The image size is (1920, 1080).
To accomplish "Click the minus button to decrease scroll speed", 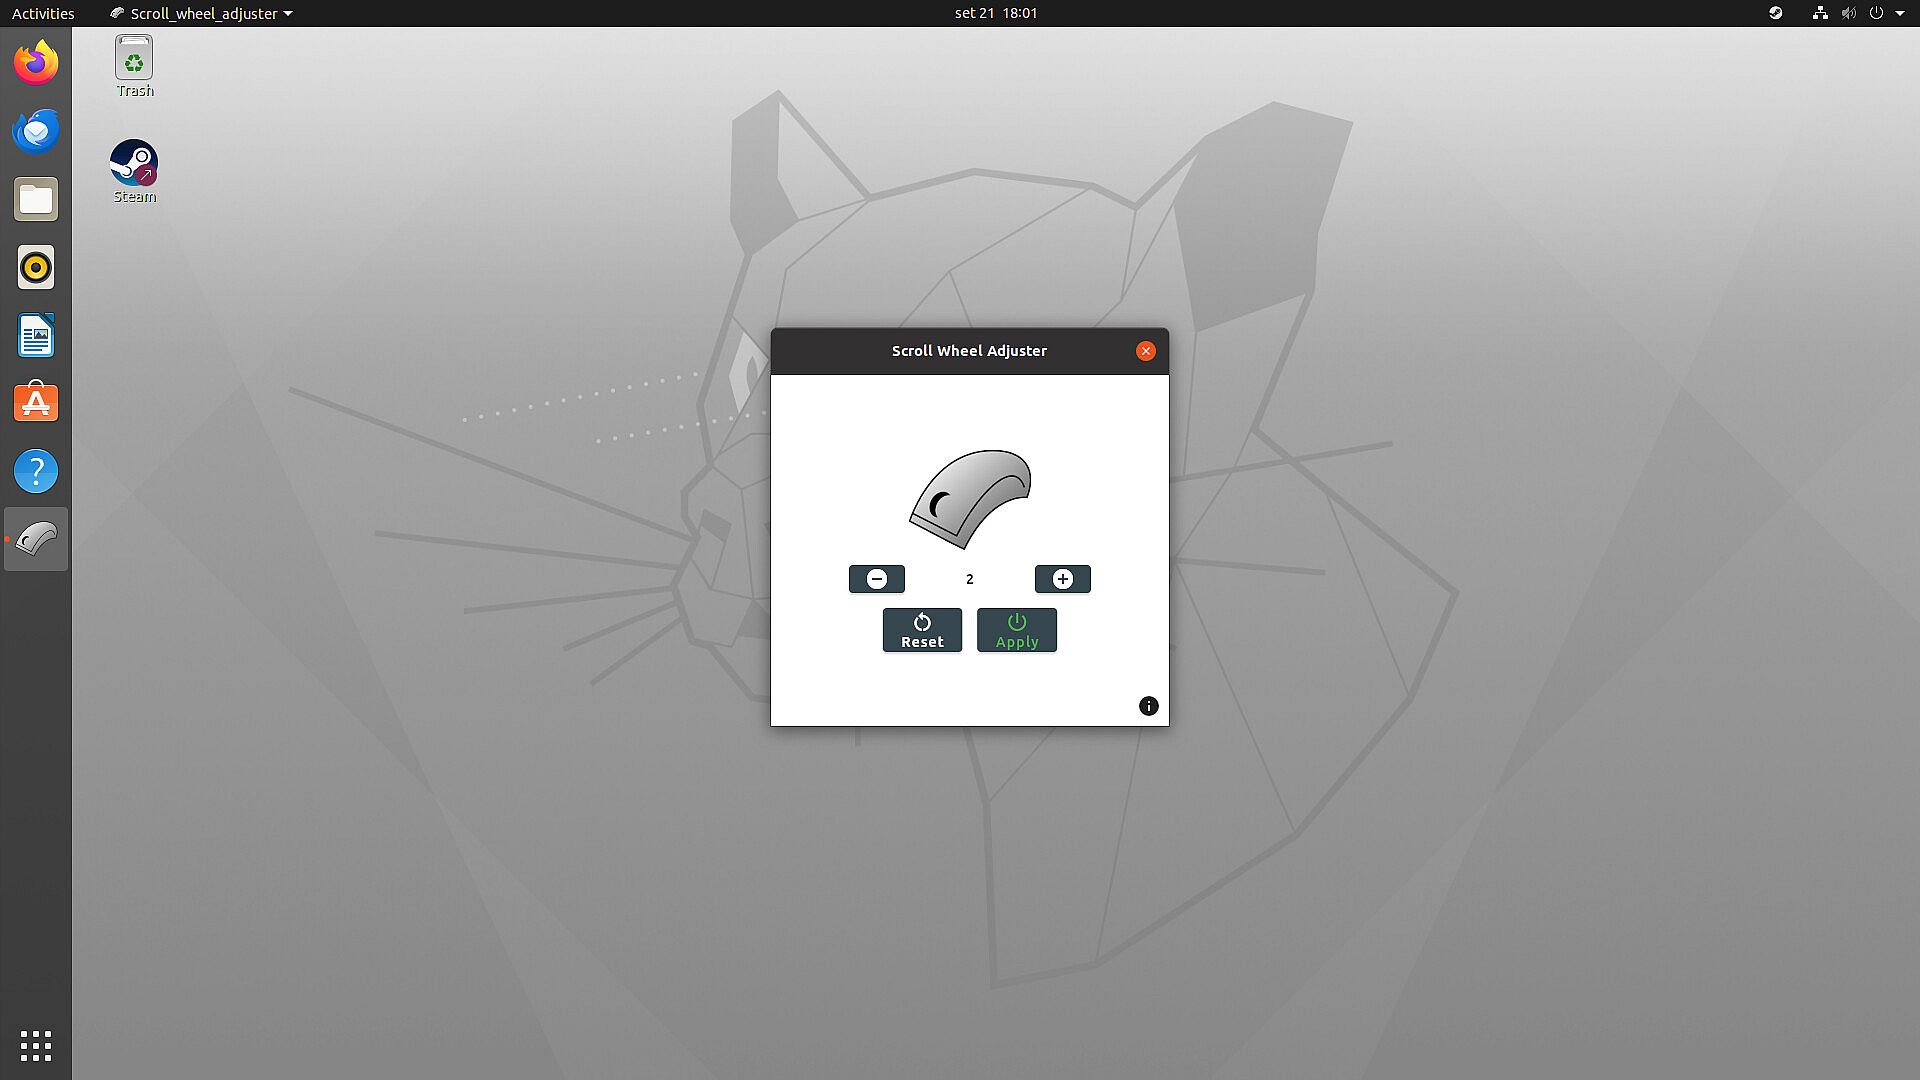I will pos(876,579).
